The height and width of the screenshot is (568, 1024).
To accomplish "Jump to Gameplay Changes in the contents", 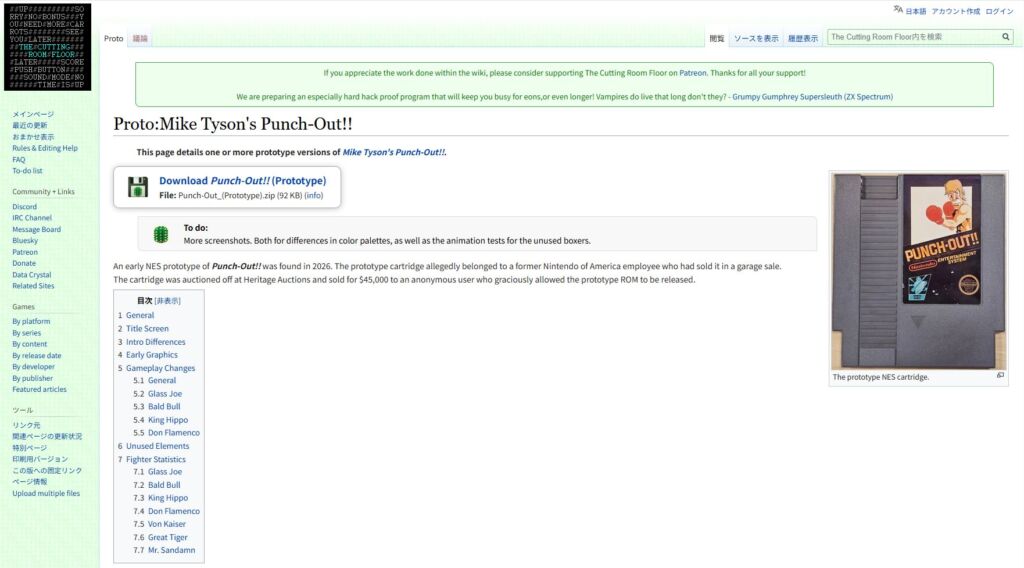I will click(160, 368).
